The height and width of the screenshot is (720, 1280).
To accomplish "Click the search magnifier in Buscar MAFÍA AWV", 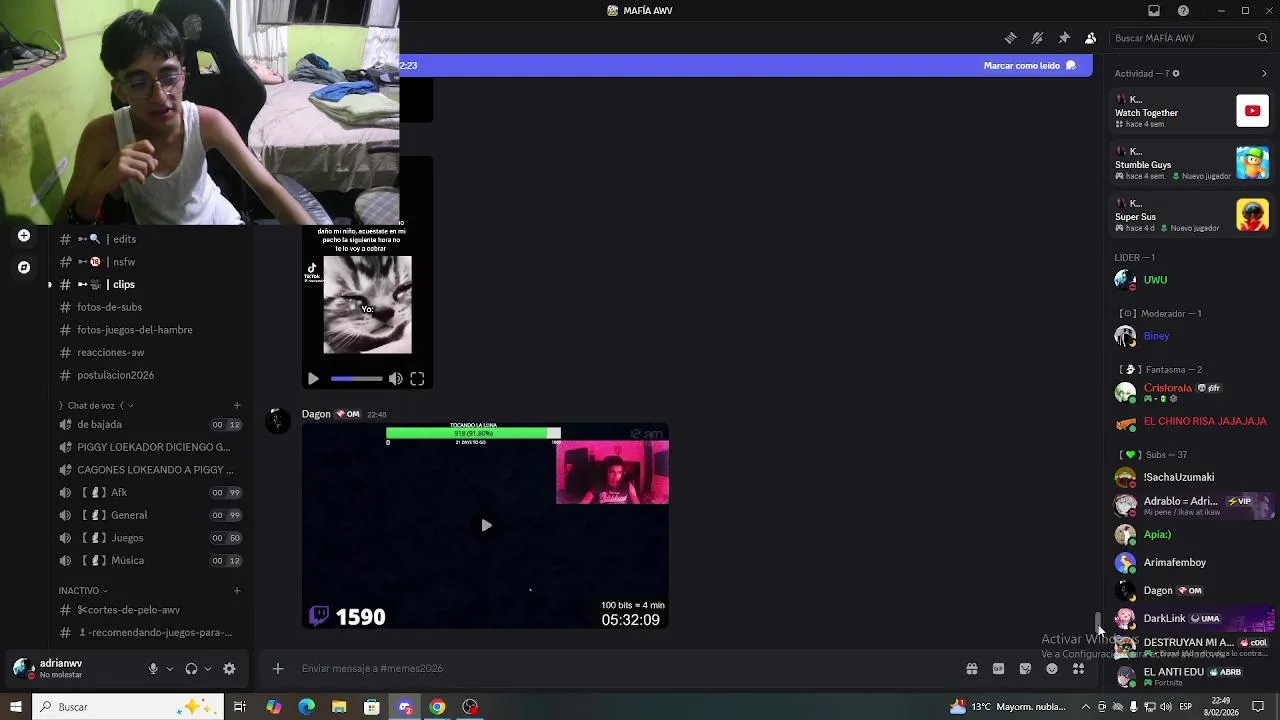I will 1262,38.
